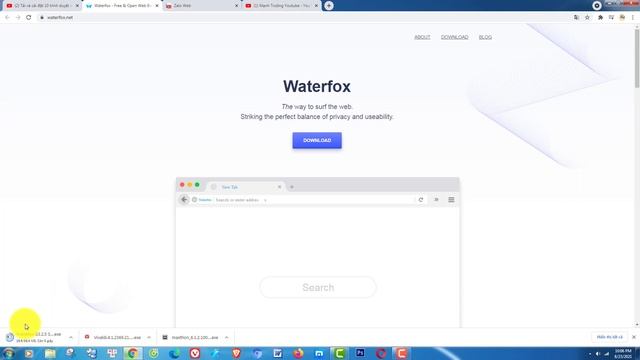
Task: Open the DOWNLOAD link in page header
Action: click(x=454, y=37)
